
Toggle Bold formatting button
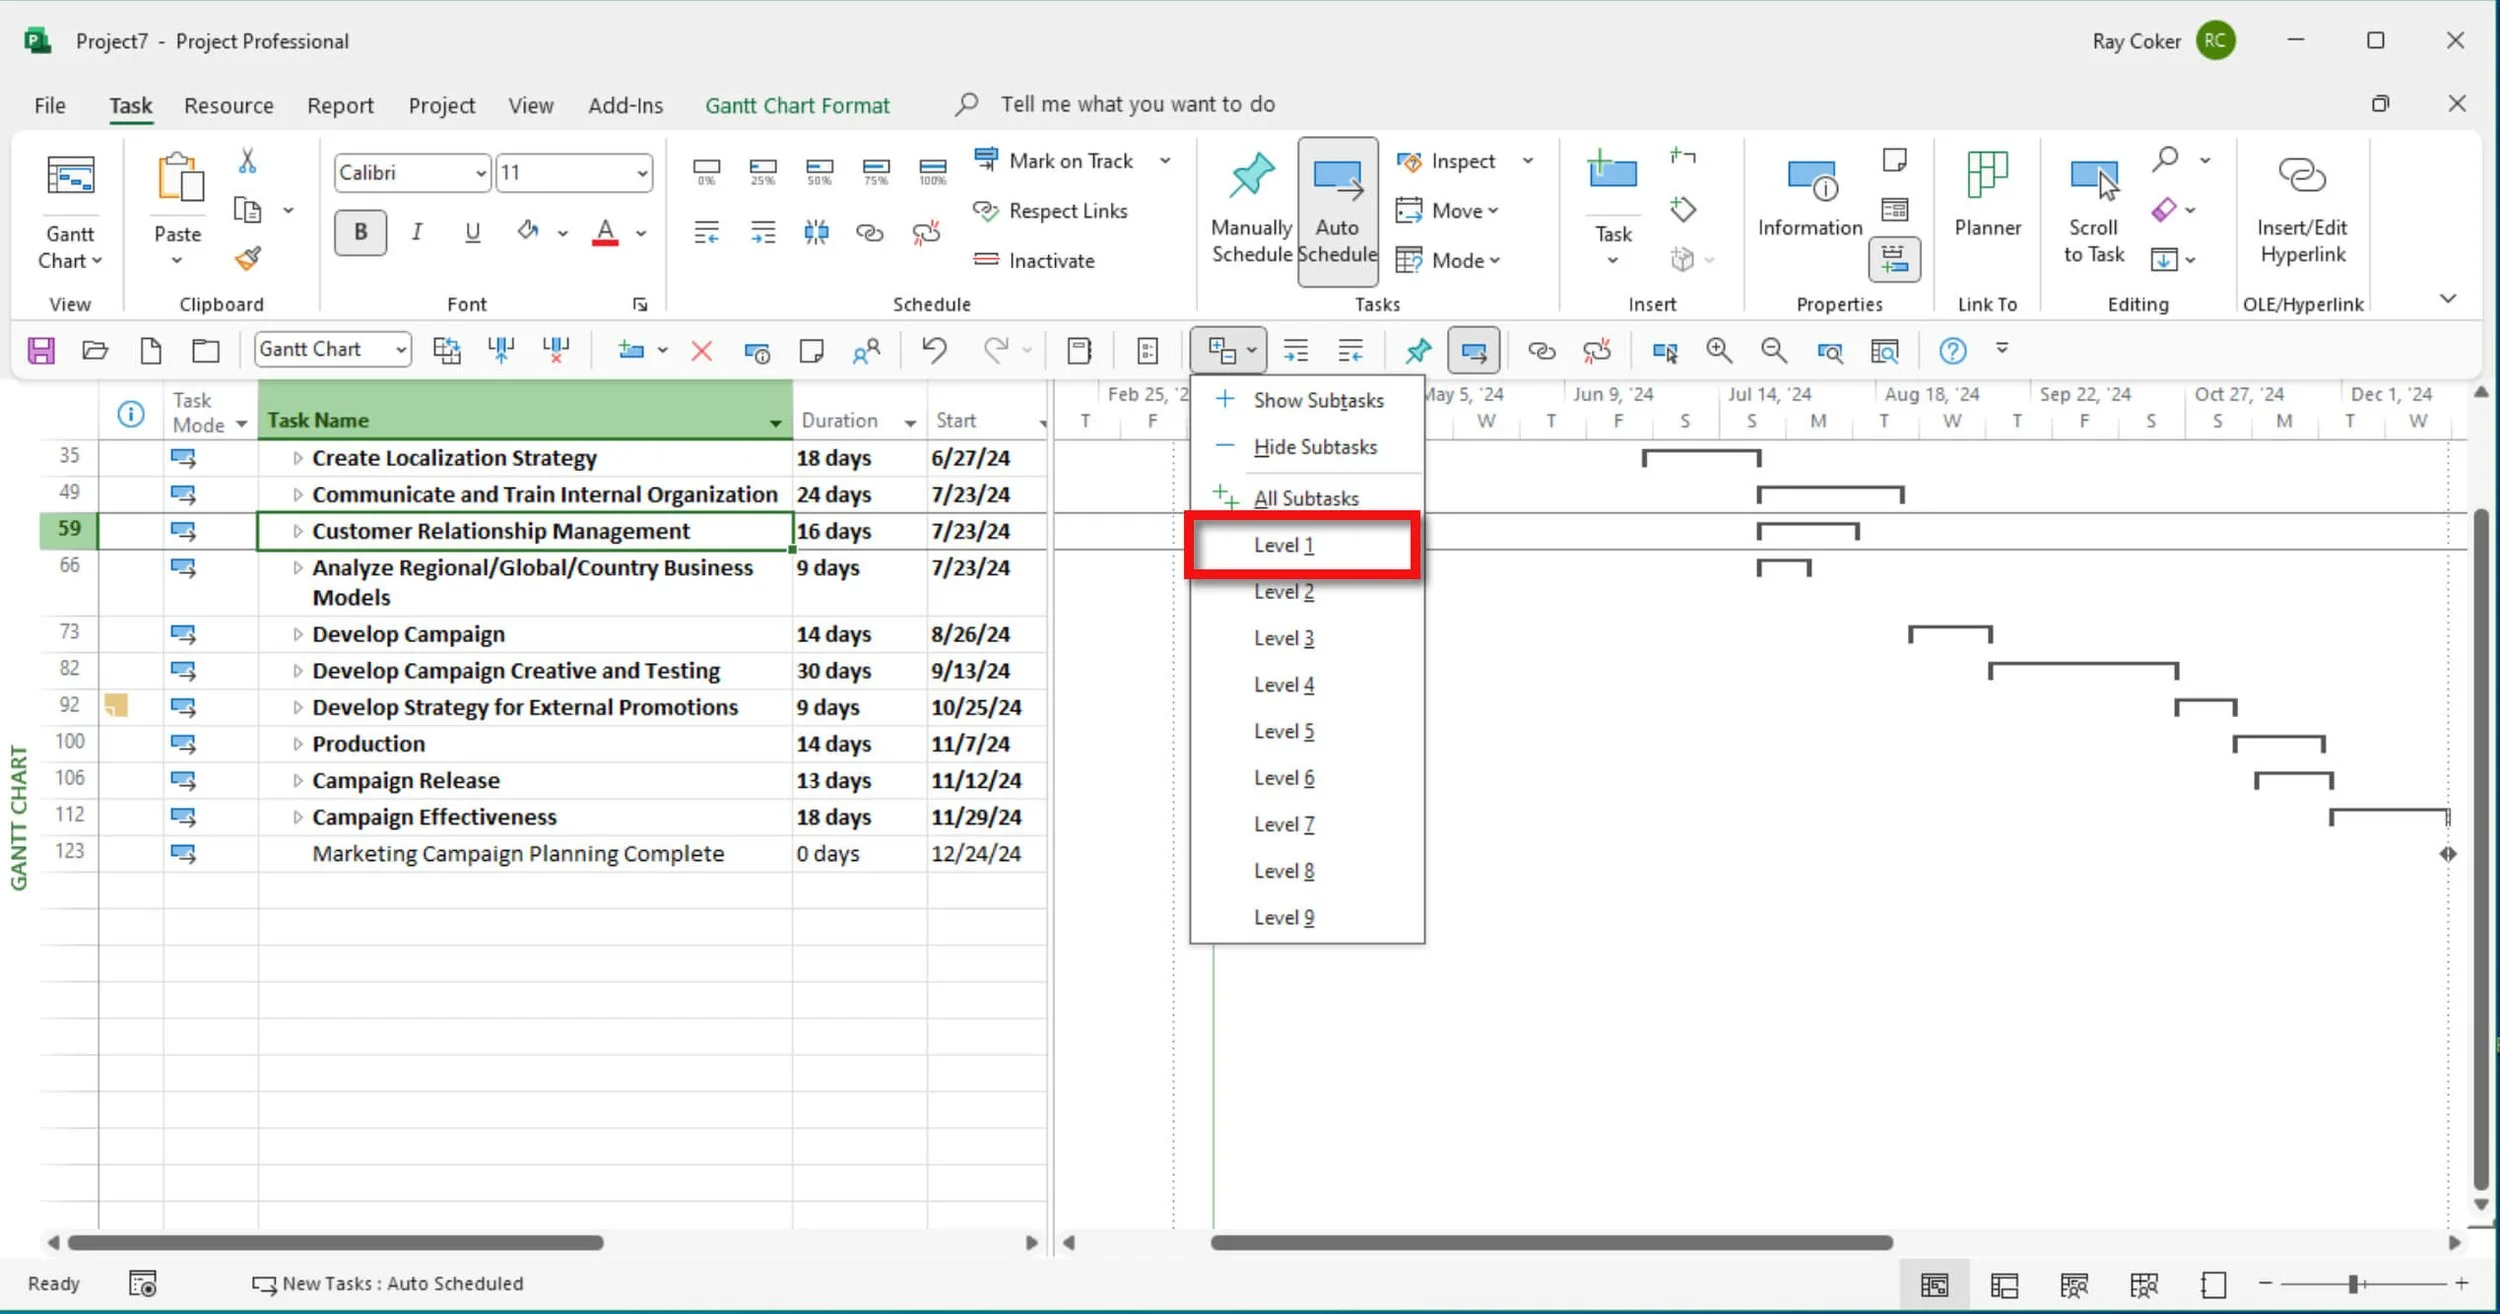360,232
